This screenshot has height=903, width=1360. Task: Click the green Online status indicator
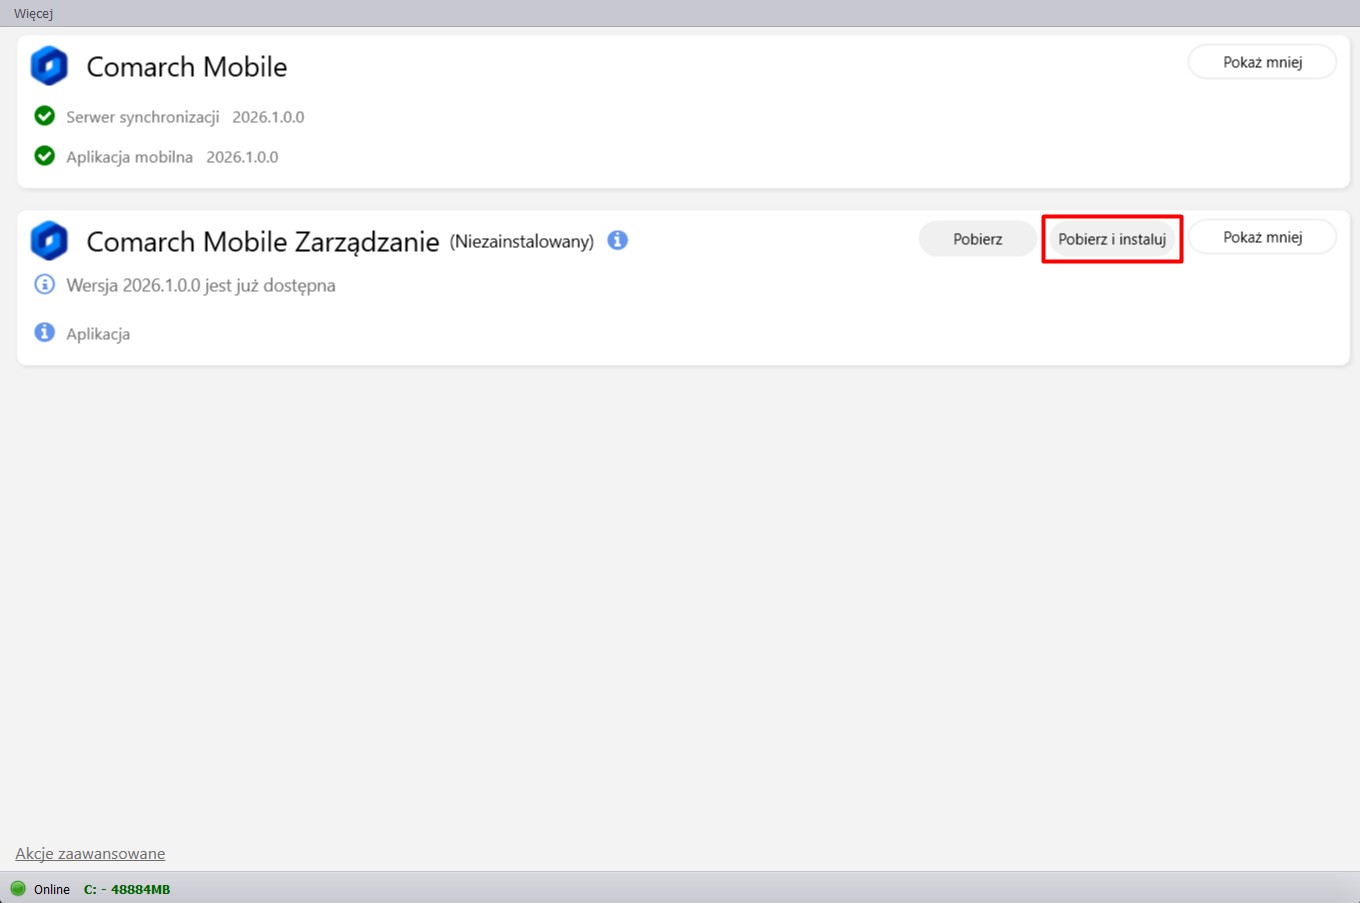click(x=18, y=888)
